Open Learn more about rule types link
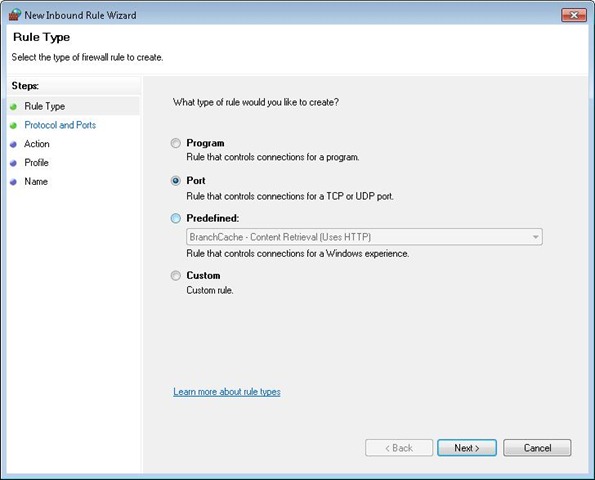Screen dimensions: 595x480 click(227, 392)
